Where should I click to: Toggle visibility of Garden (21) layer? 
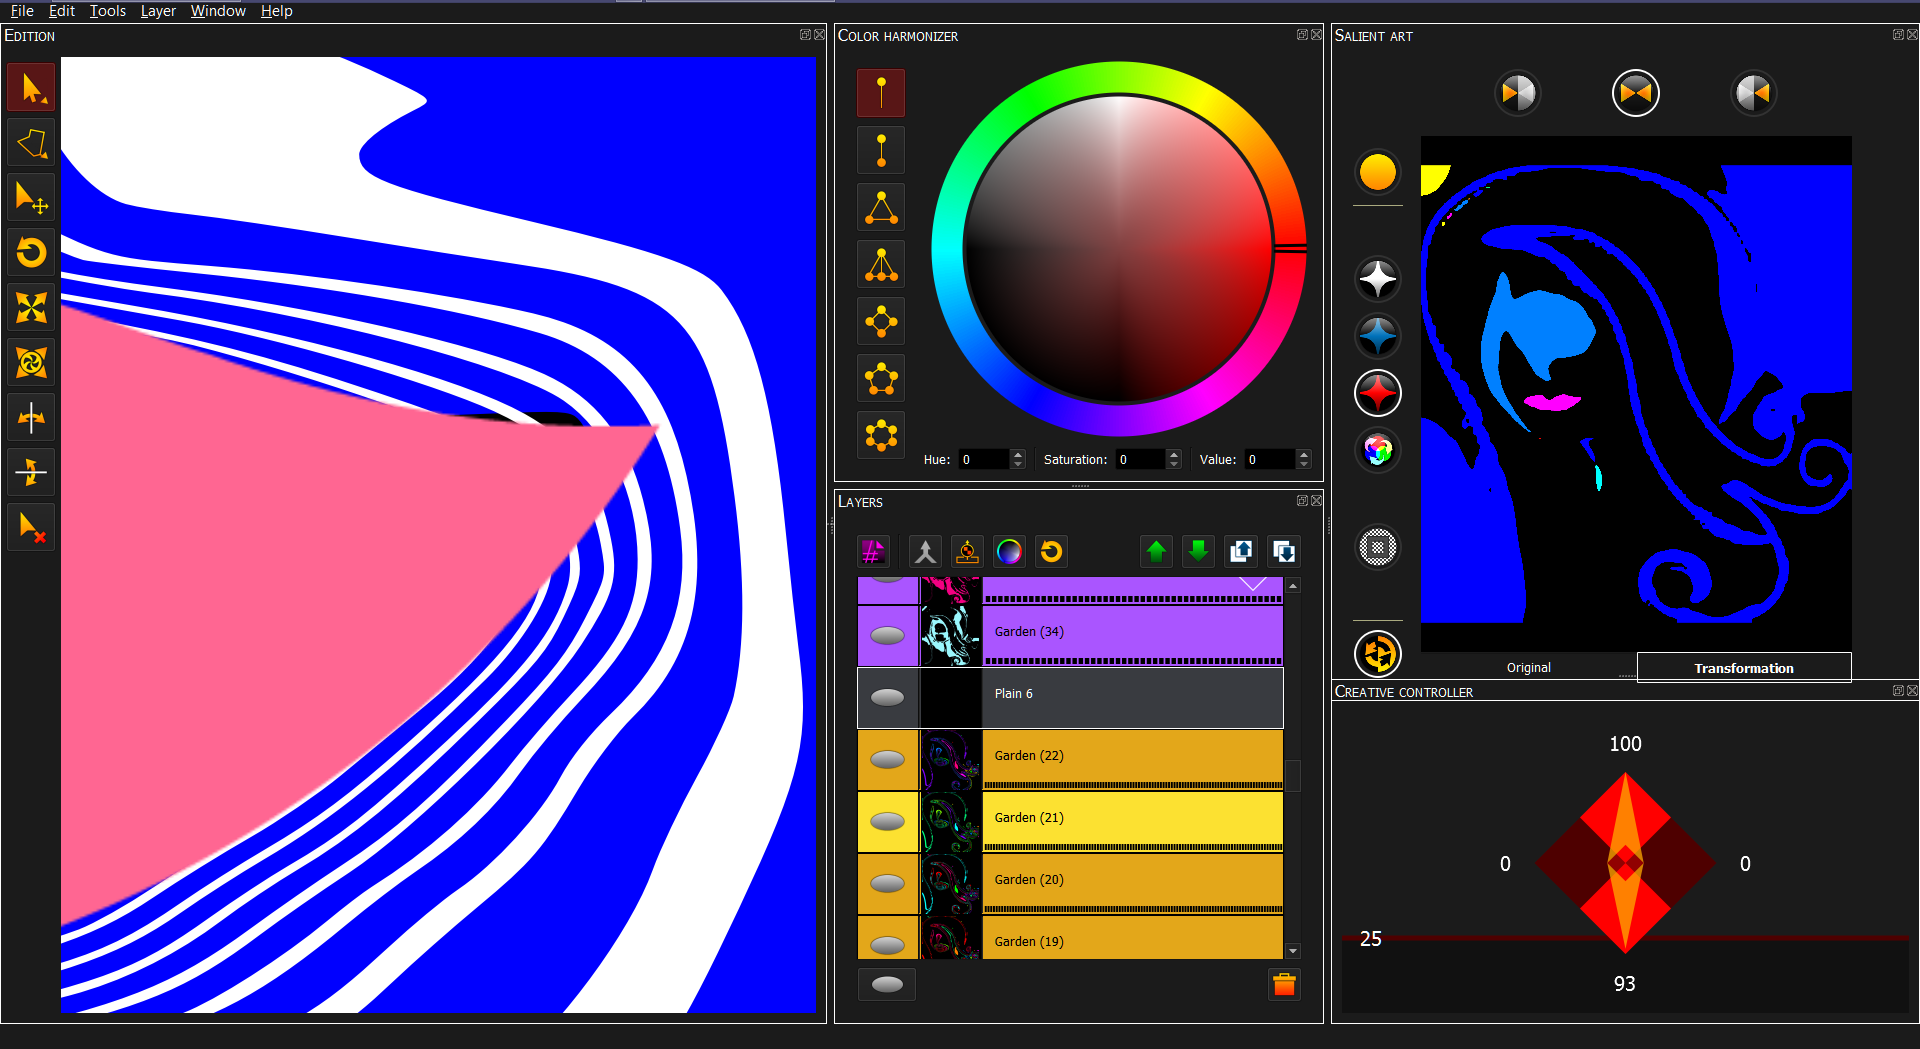[887, 822]
